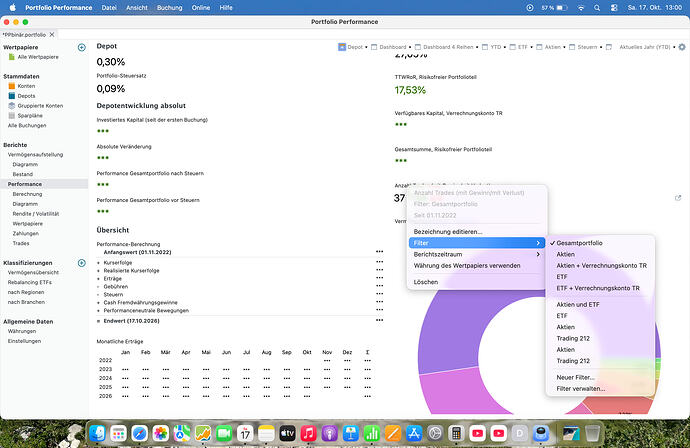Open Vermögensaufstellung report in sidebar

tap(35, 154)
